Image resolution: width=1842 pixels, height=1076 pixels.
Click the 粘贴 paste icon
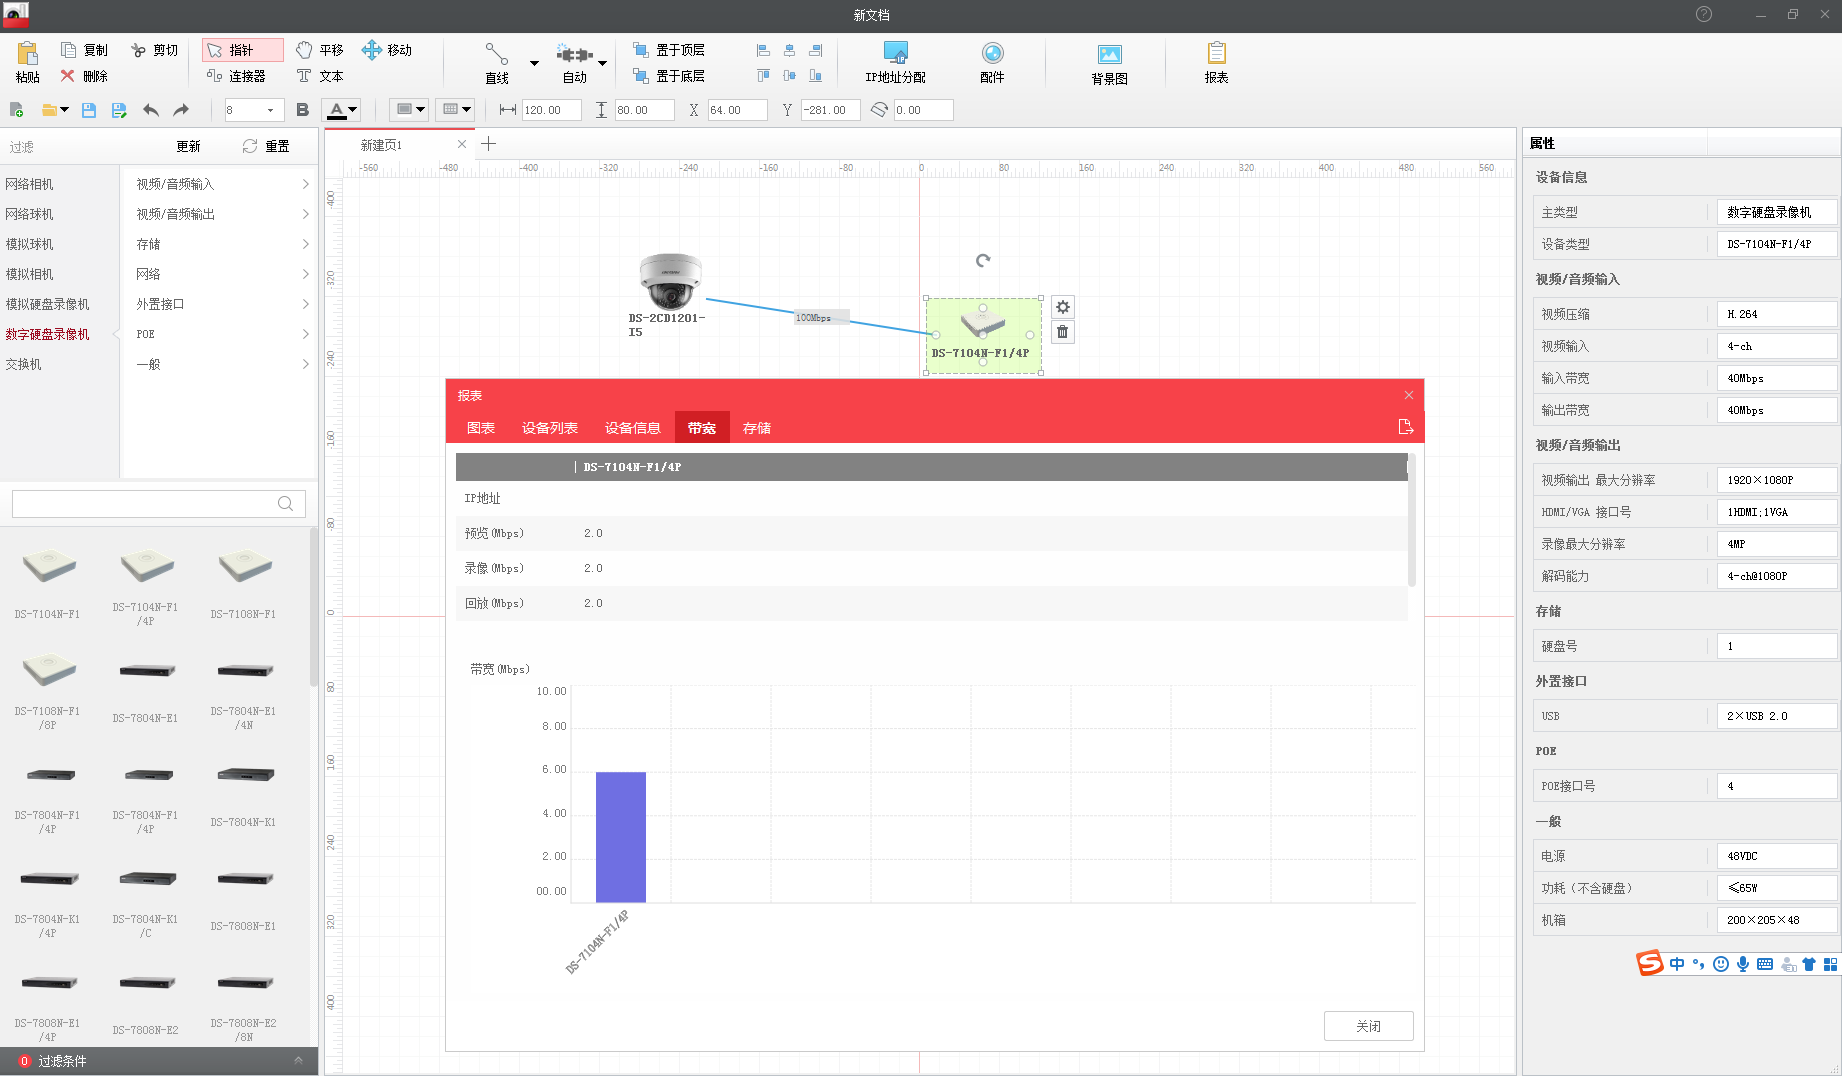[x=28, y=53]
